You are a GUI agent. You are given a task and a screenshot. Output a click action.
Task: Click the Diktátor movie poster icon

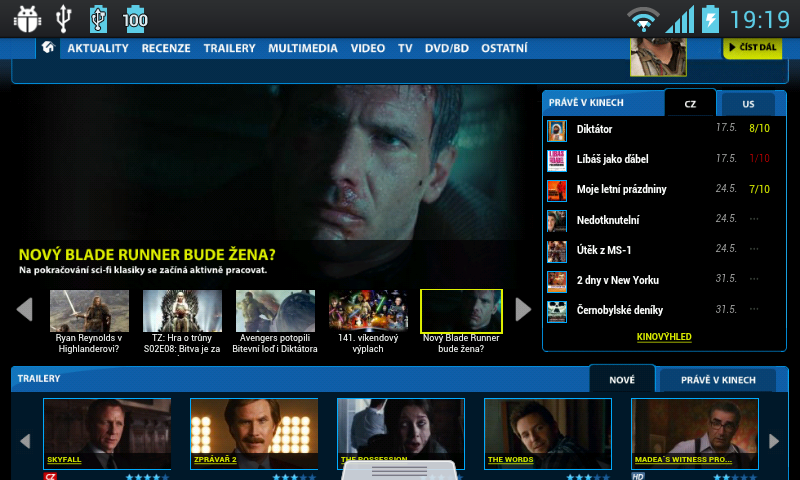[x=557, y=130]
